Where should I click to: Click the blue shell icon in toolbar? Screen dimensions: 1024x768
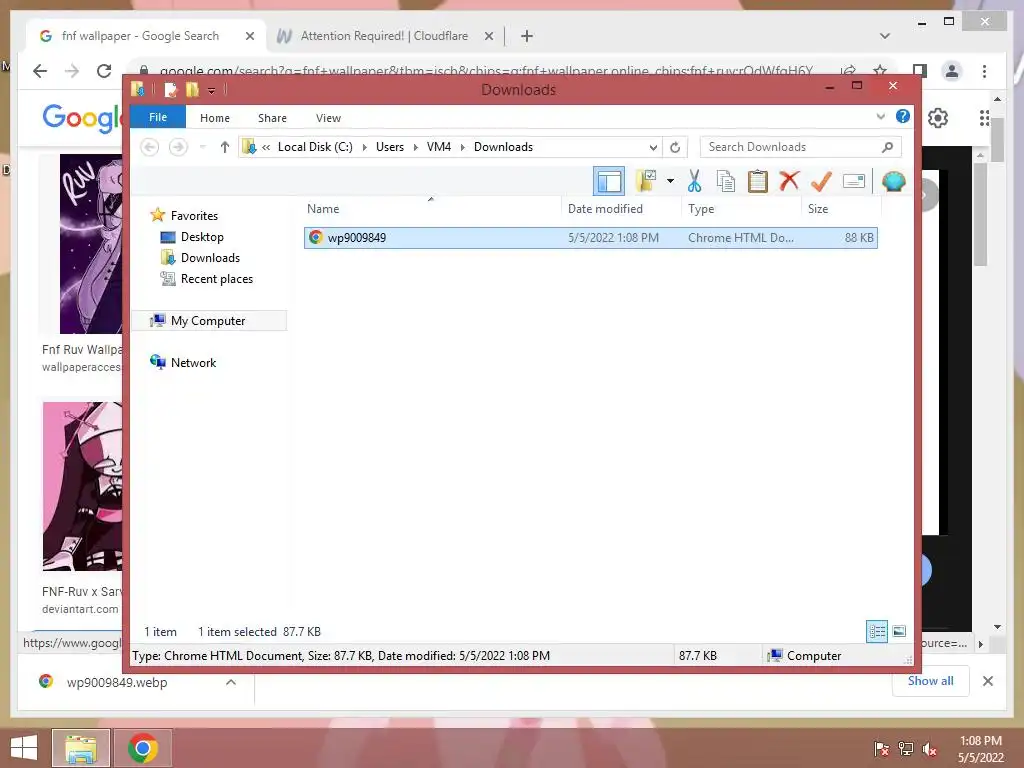click(893, 181)
